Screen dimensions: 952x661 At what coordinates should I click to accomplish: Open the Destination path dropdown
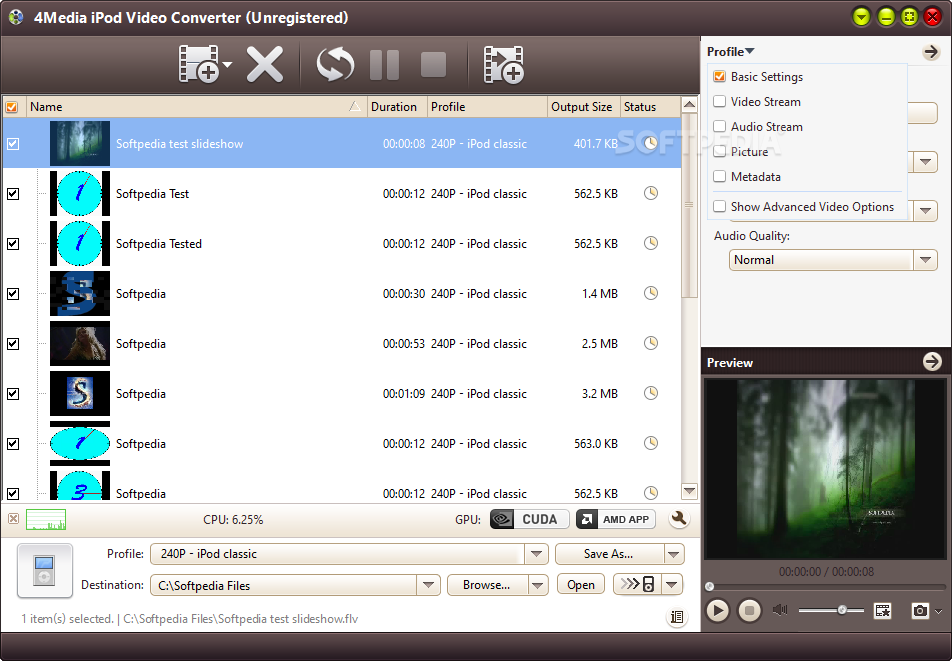[428, 585]
